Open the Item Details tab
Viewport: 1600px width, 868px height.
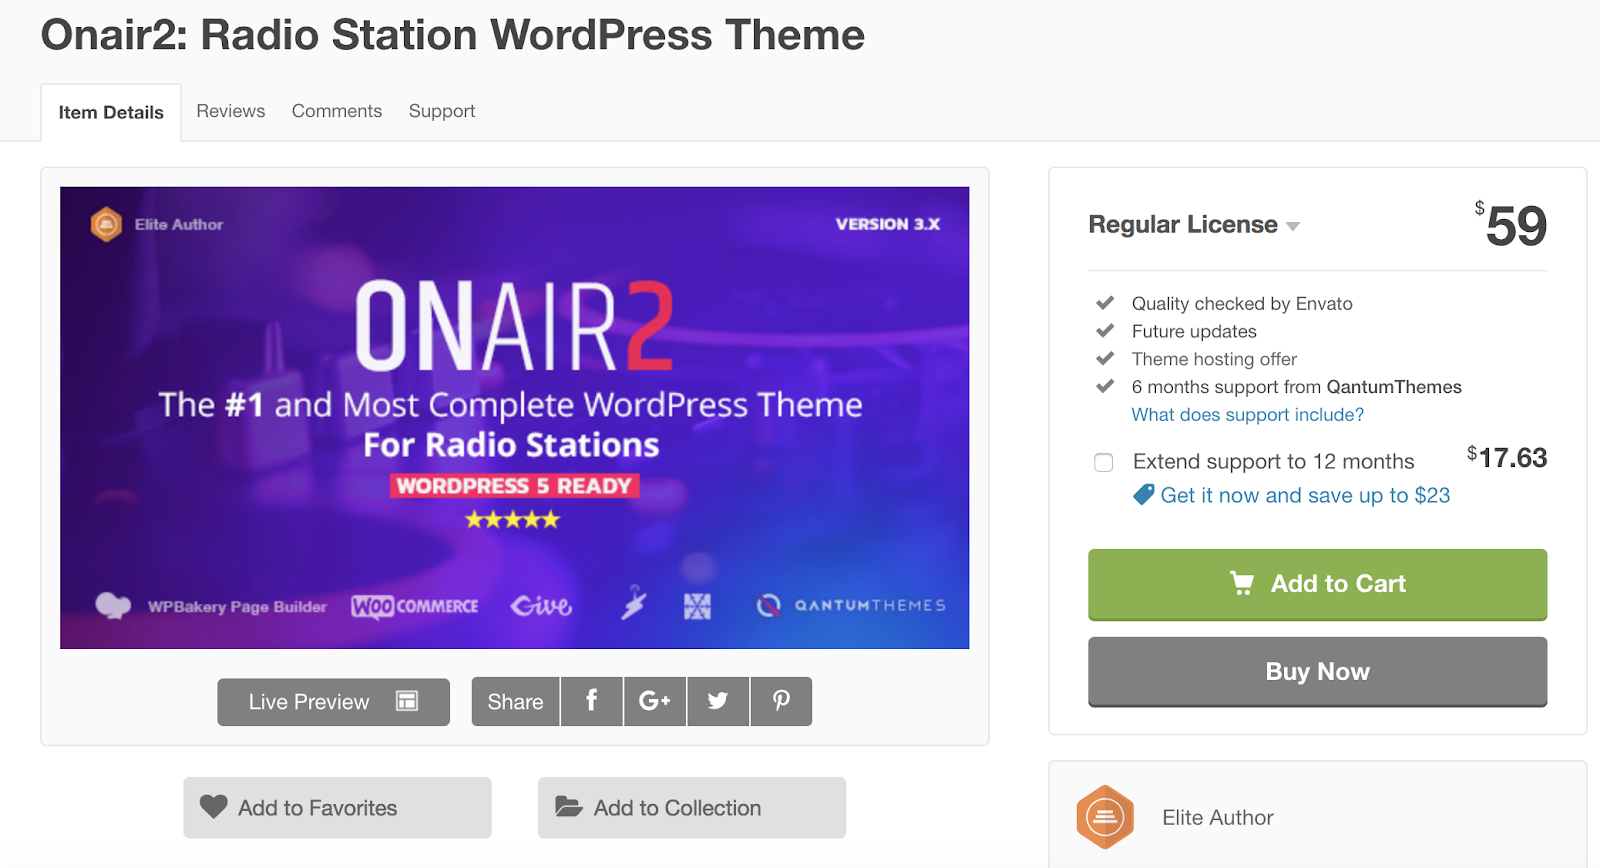click(x=111, y=112)
